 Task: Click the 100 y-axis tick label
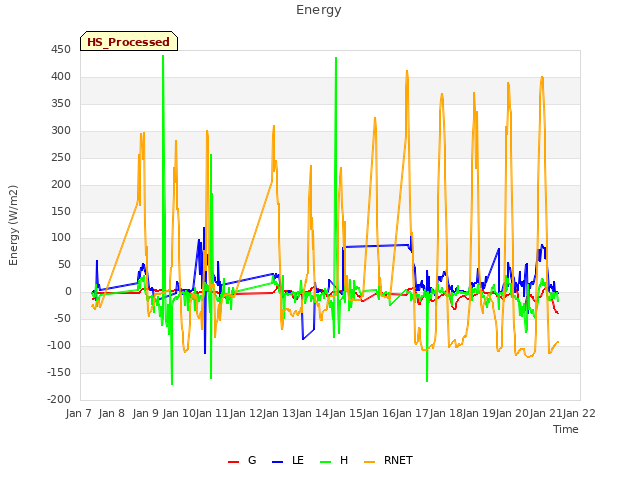pyautogui.click(x=61, y=238)
